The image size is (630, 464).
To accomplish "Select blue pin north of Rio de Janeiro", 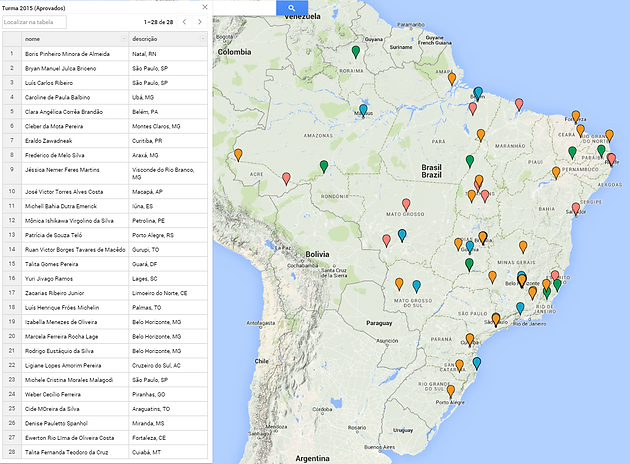I will click(x=520, y=309).
